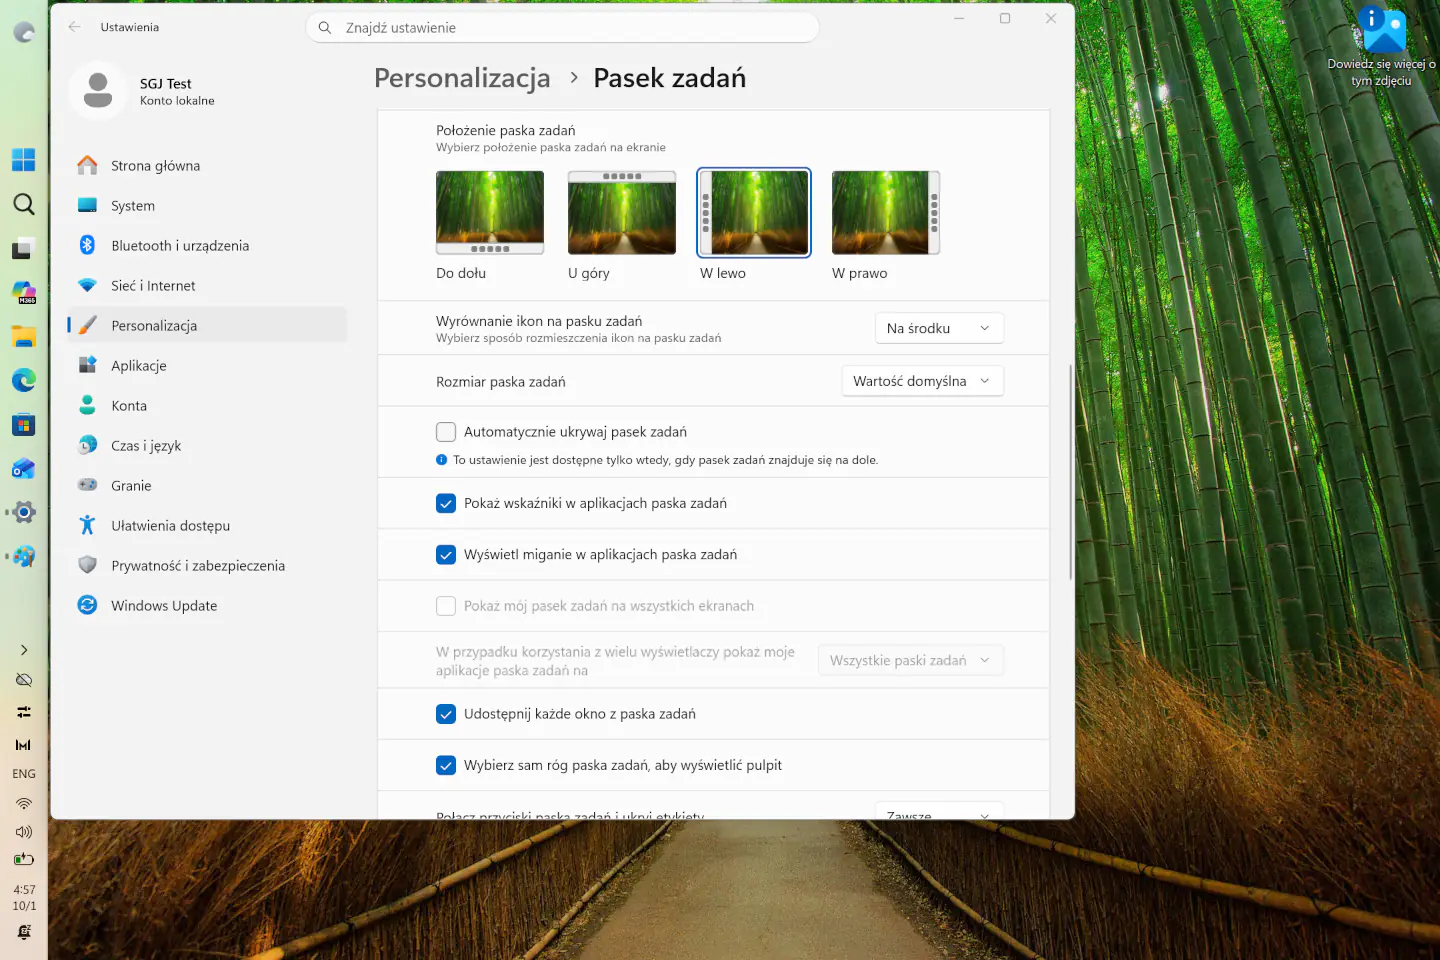This screenshot has height=960, width=1440.
Task: Open 'Ułatwienia dostępu' settings section
Action: coord(207,526)
